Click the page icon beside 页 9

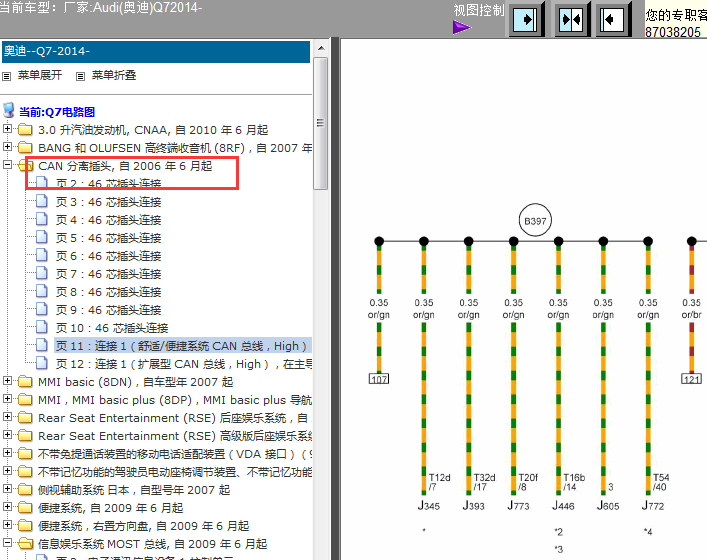(x=41, y=309)
